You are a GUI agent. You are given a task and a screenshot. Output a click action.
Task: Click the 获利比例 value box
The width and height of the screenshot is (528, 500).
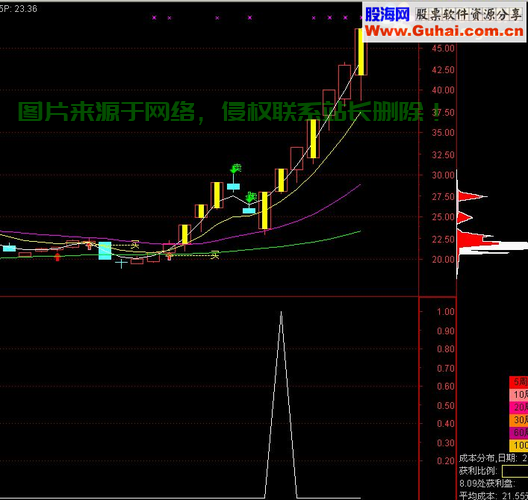click(515, 471)
